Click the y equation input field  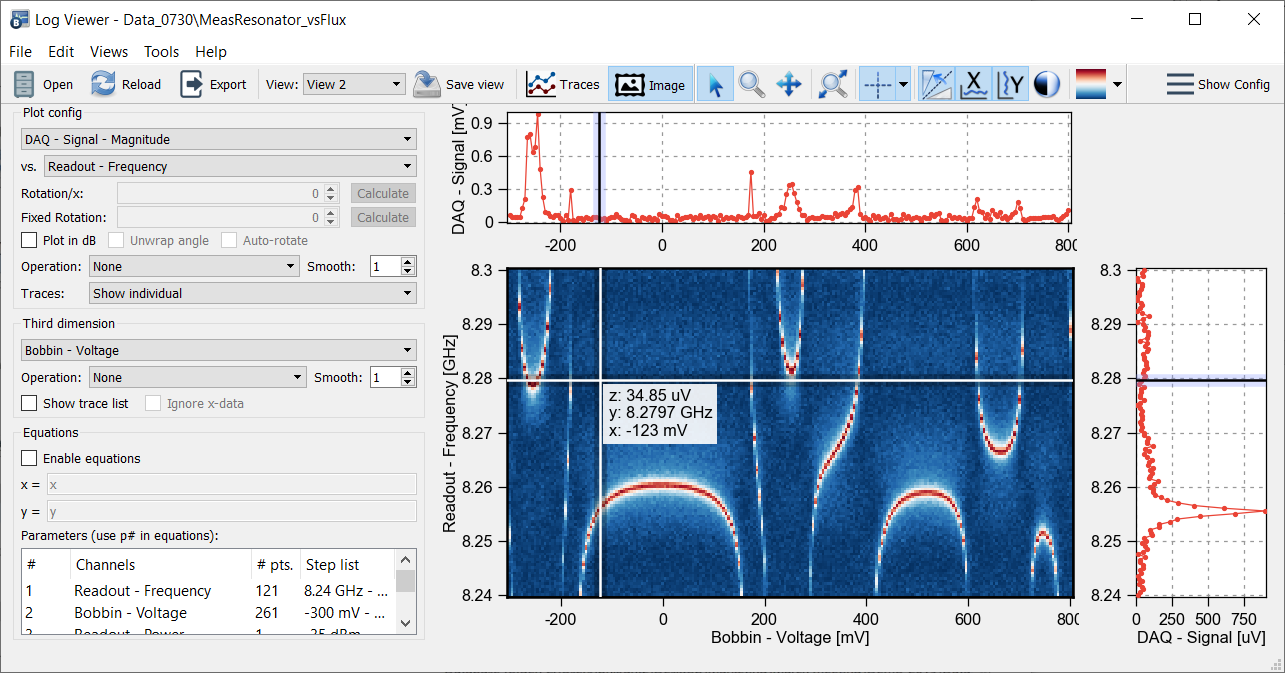pos(230,511)
